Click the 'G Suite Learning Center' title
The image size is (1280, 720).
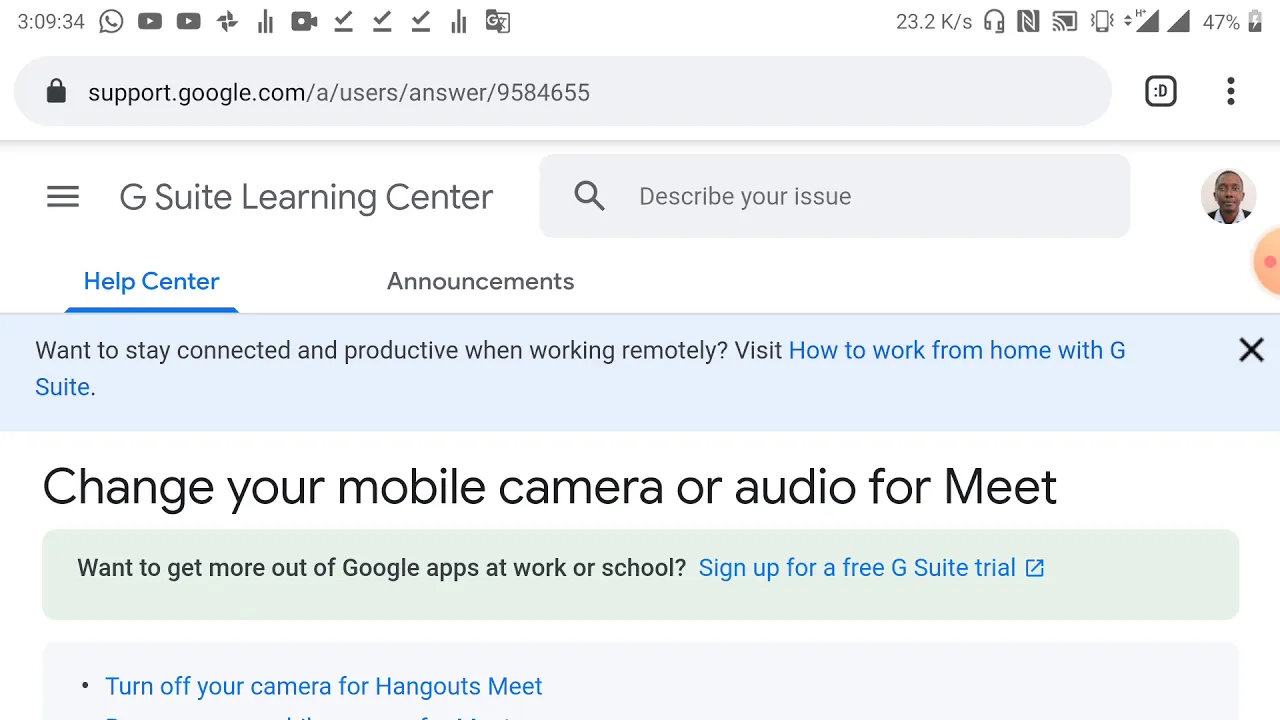pos(306,197)
